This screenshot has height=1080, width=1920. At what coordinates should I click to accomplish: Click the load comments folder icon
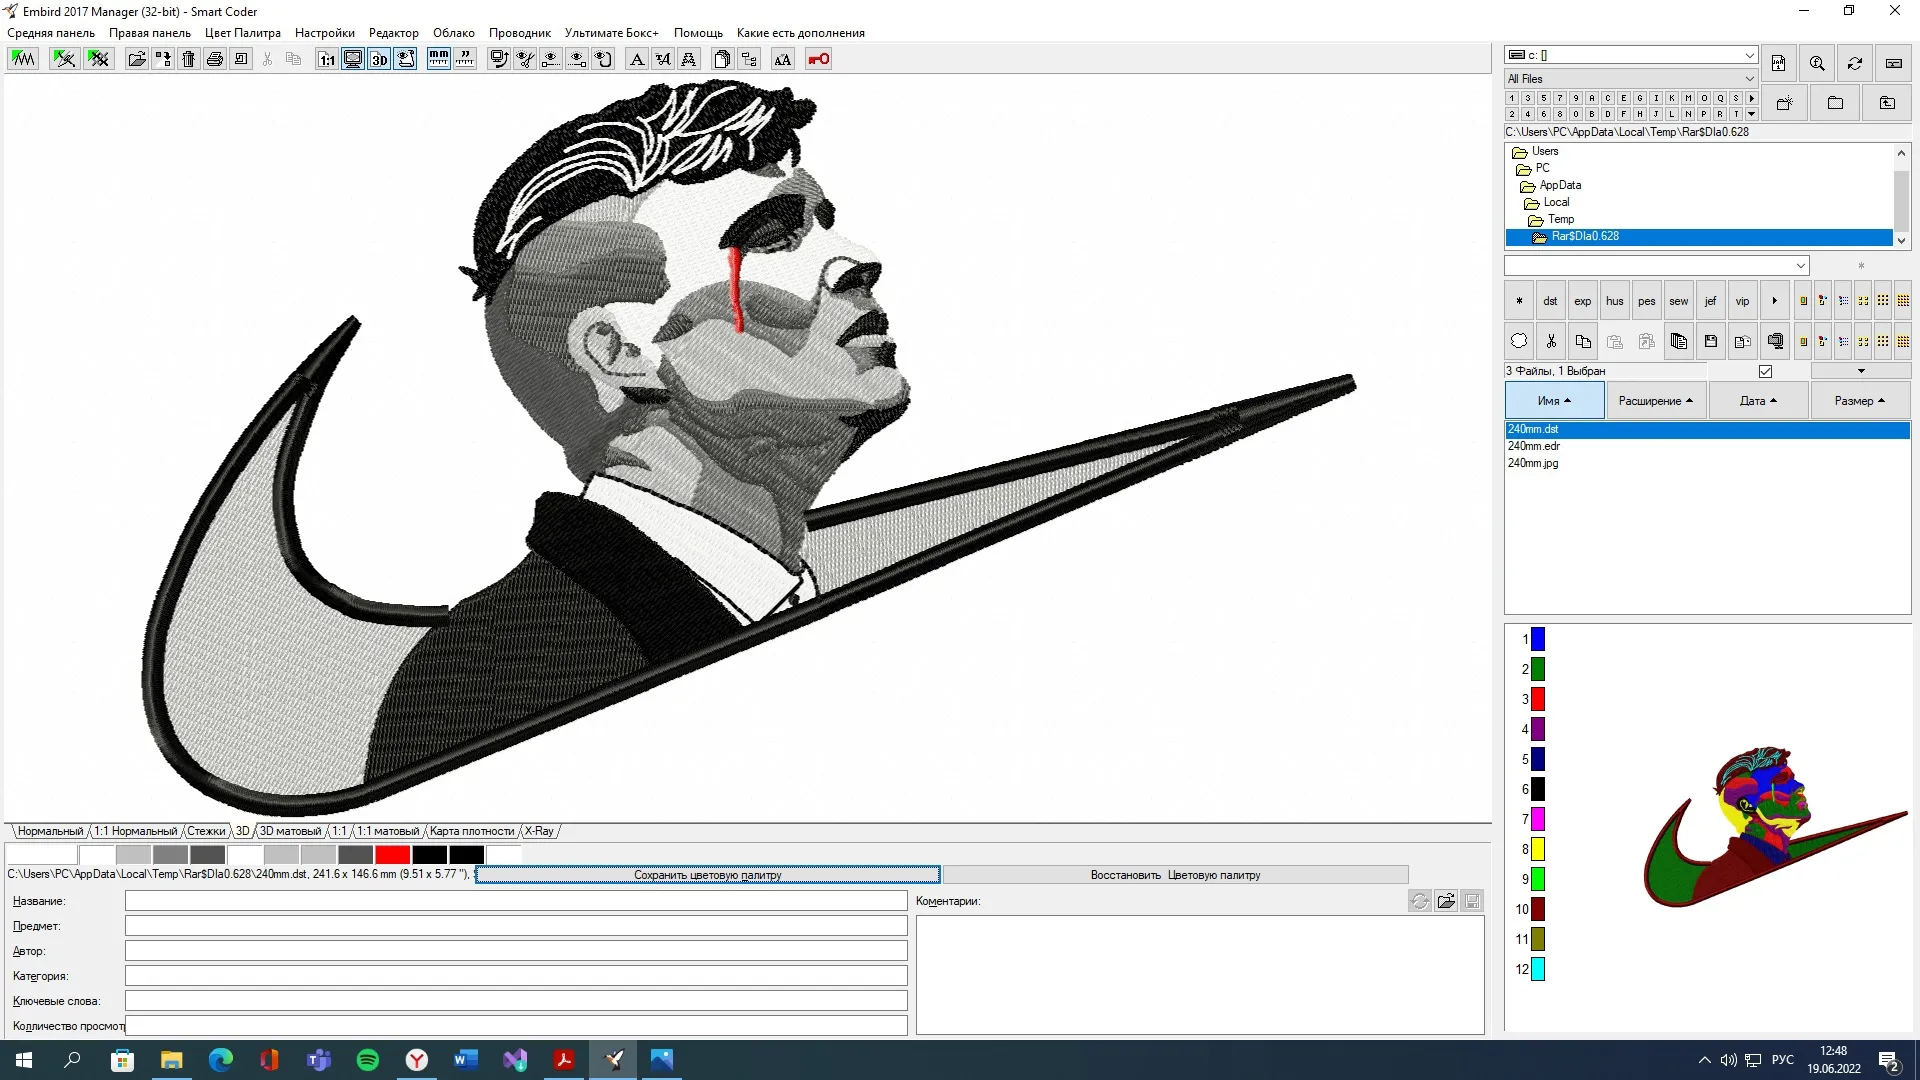pos(1446,901)
